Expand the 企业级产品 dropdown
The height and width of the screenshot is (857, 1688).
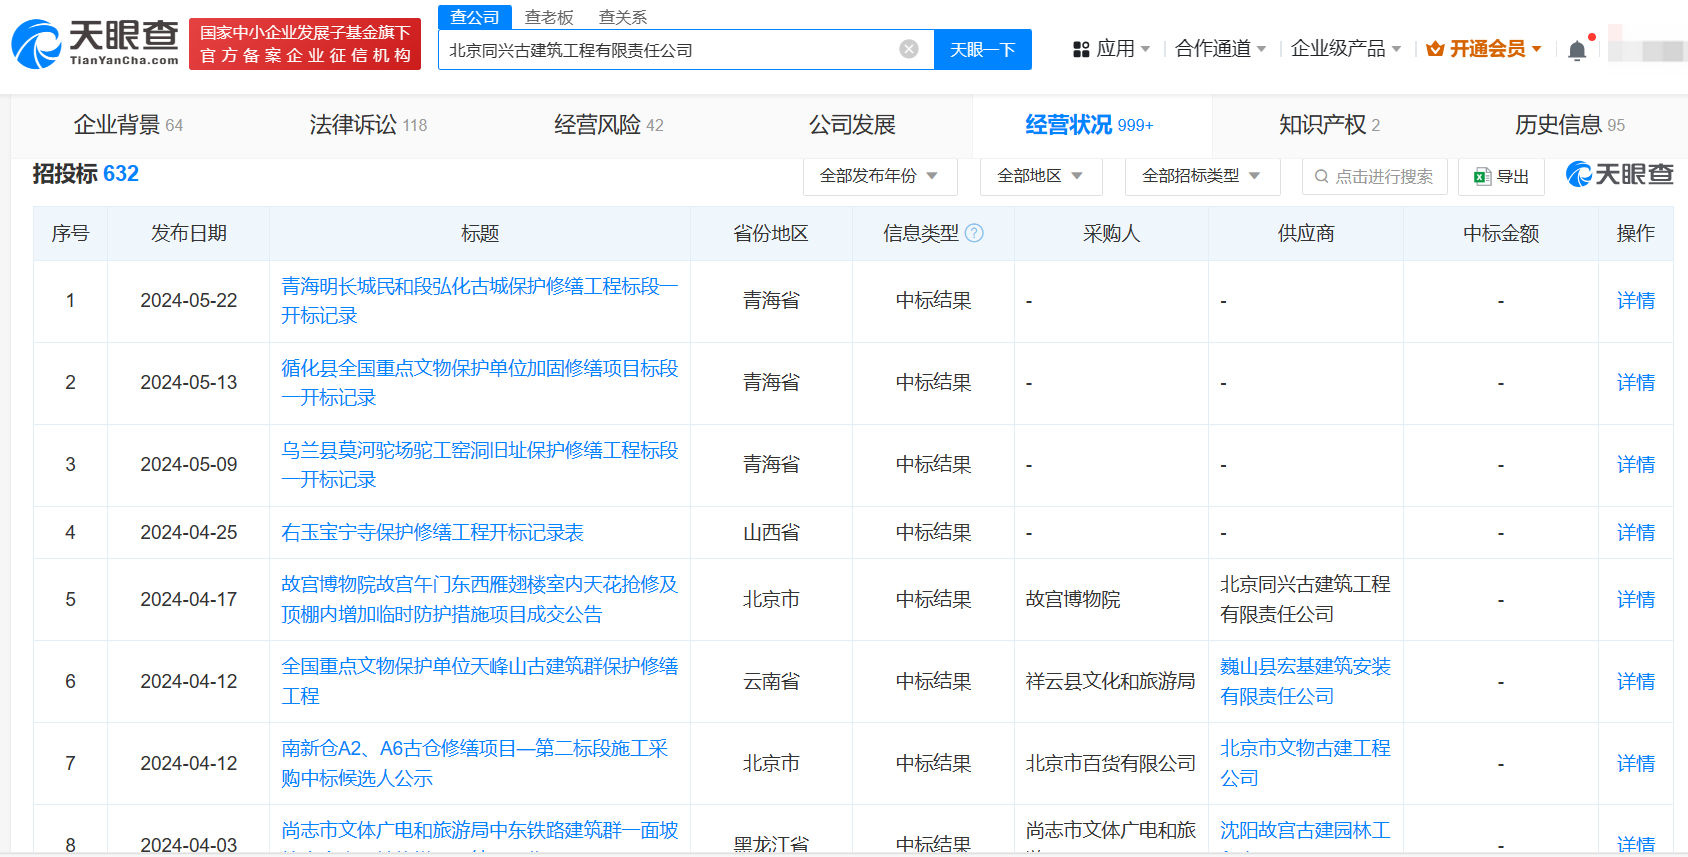coord(1346,49)
